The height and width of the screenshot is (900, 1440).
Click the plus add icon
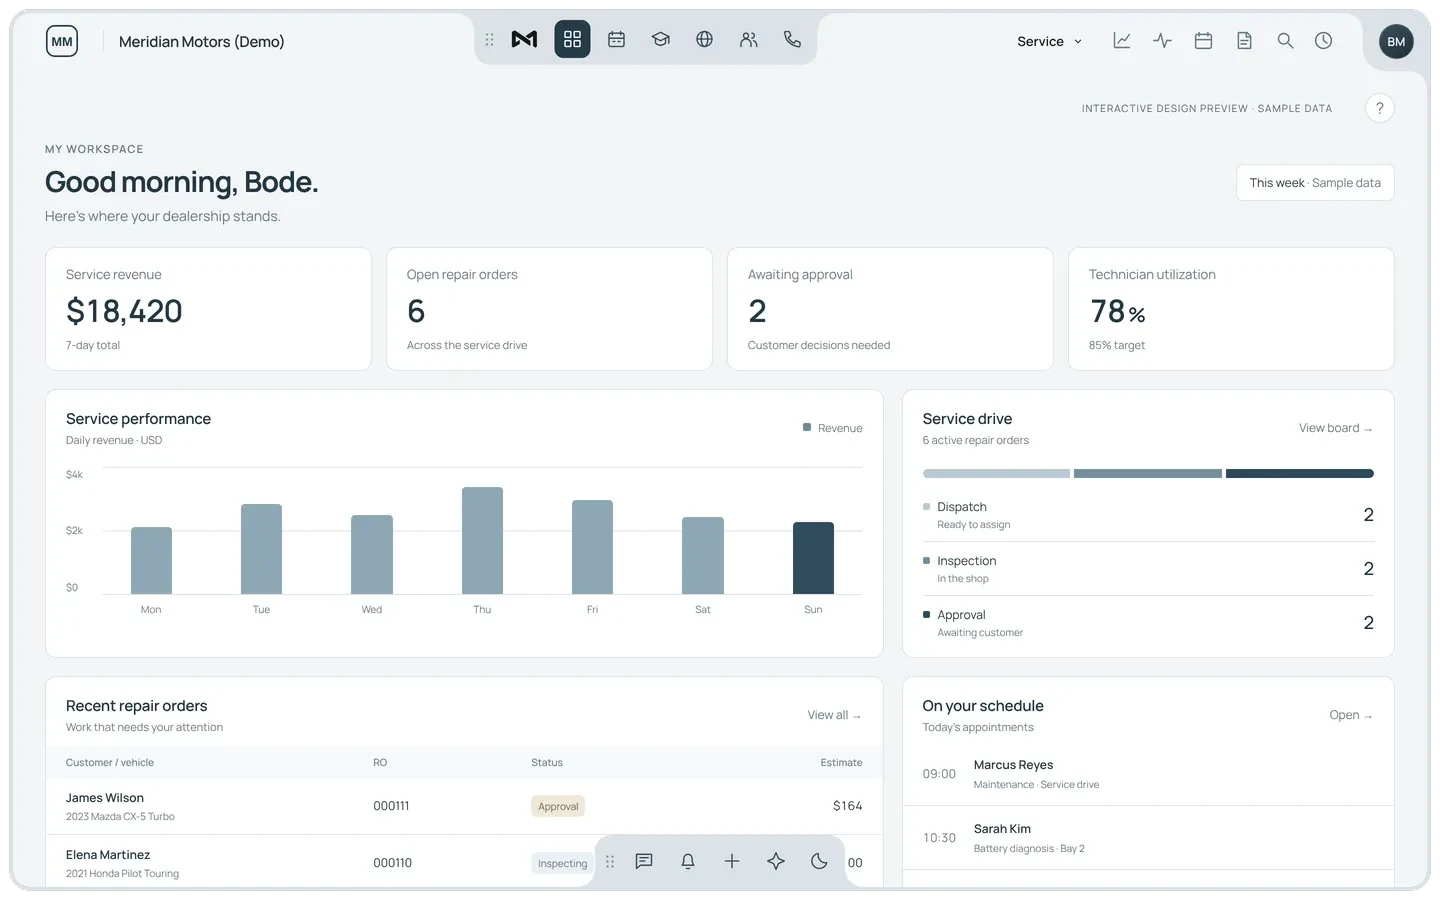732,861
